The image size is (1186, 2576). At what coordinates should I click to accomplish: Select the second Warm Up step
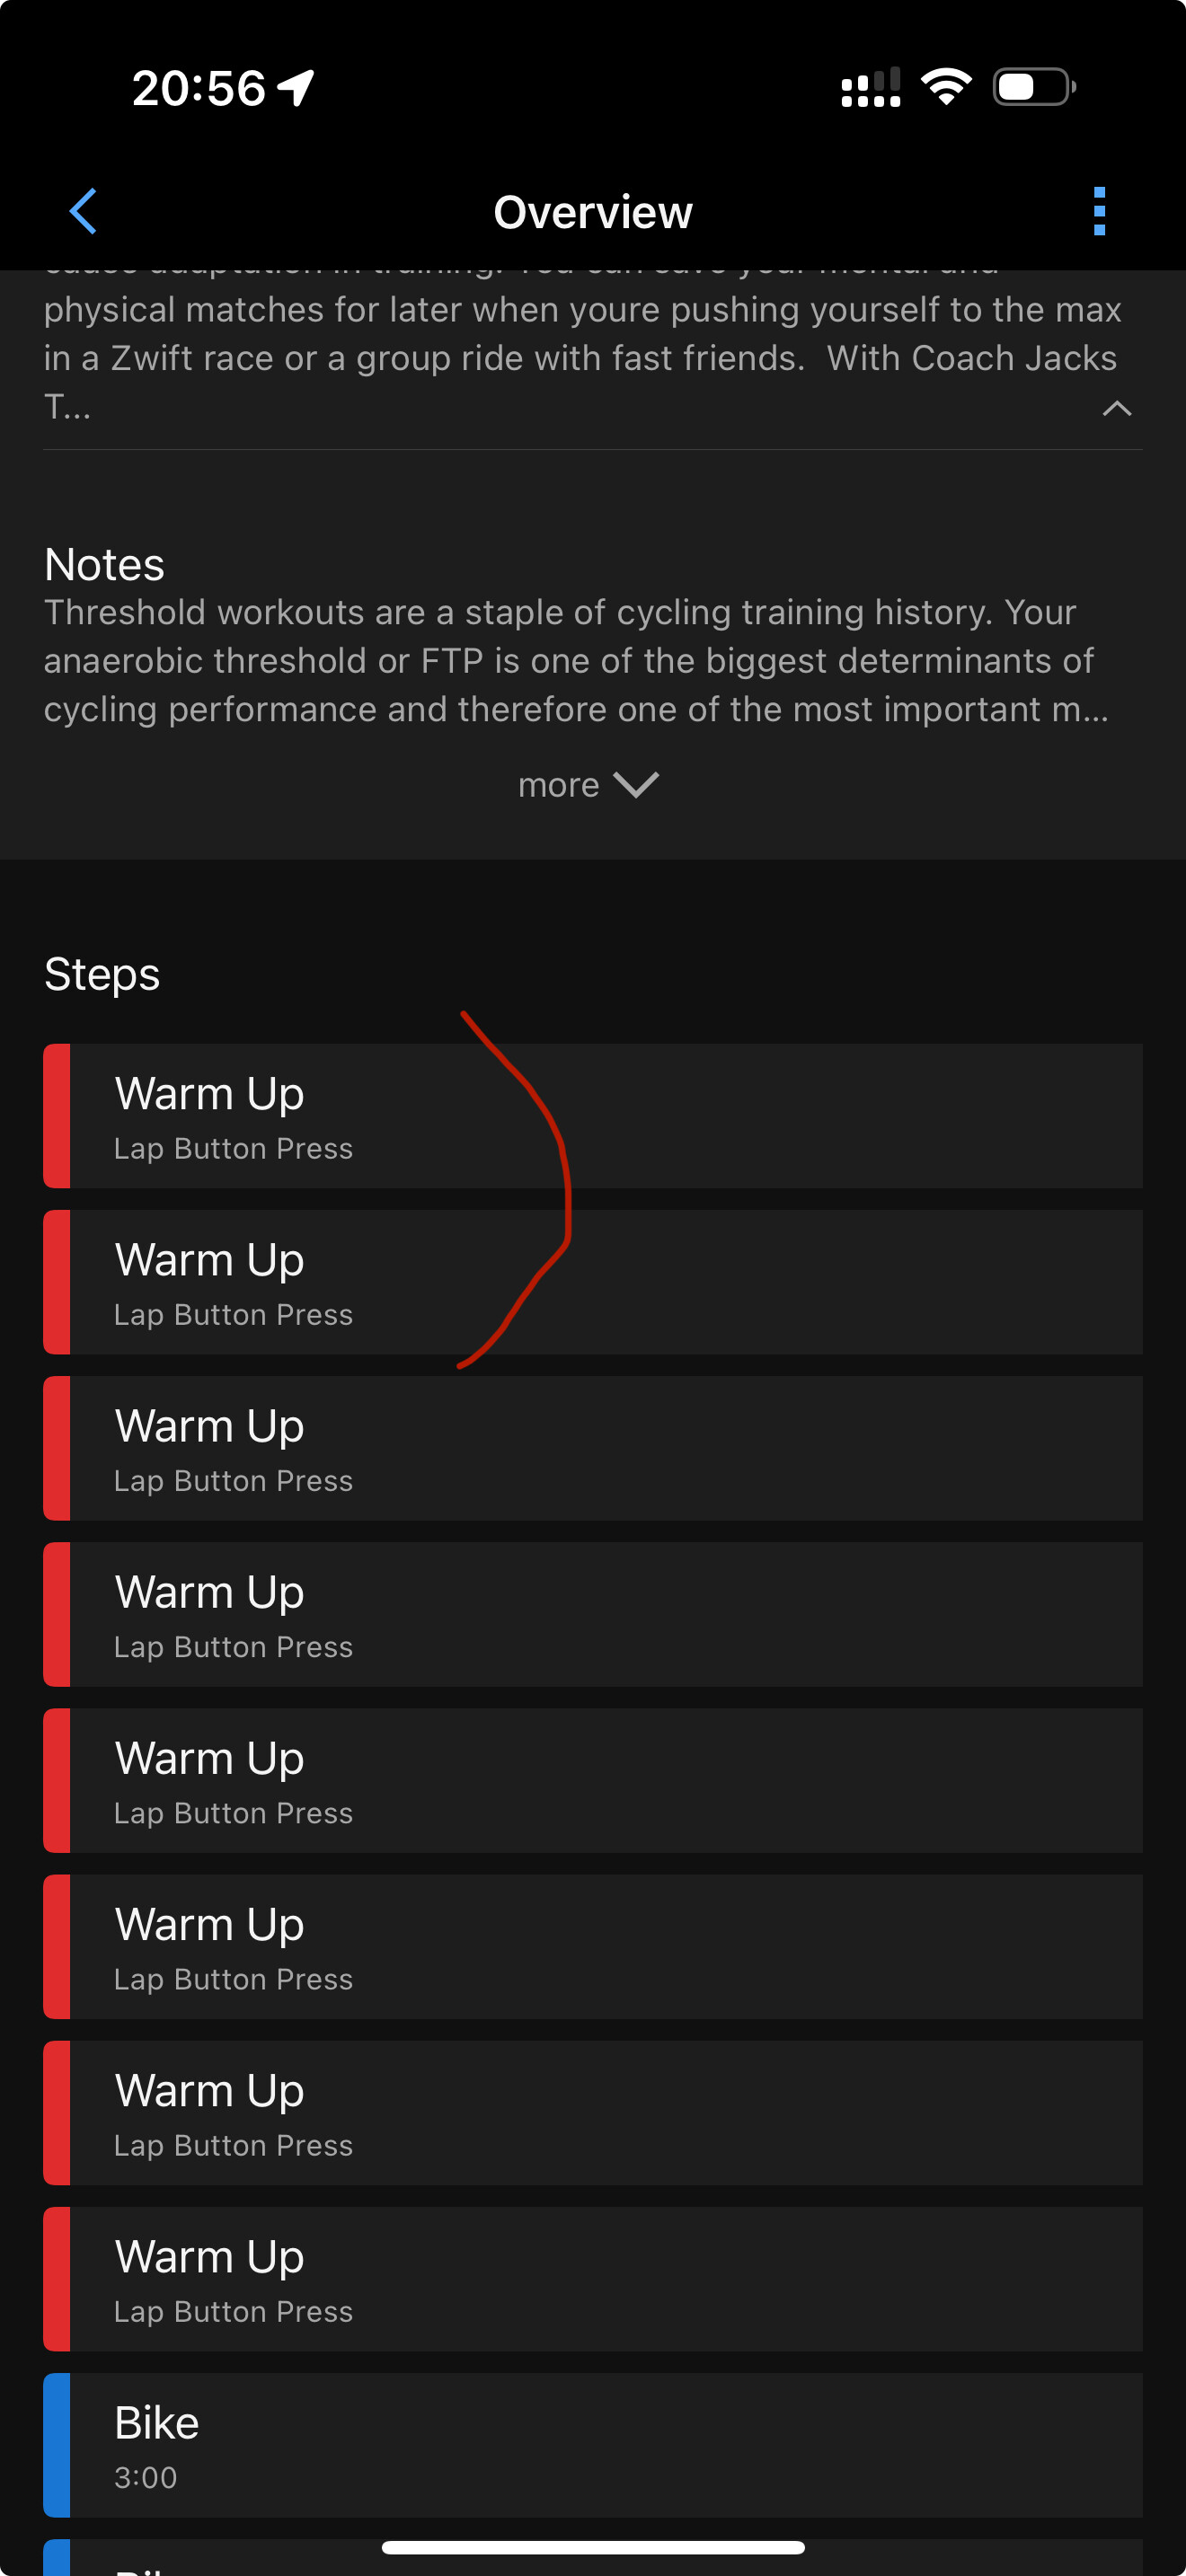592,1282
